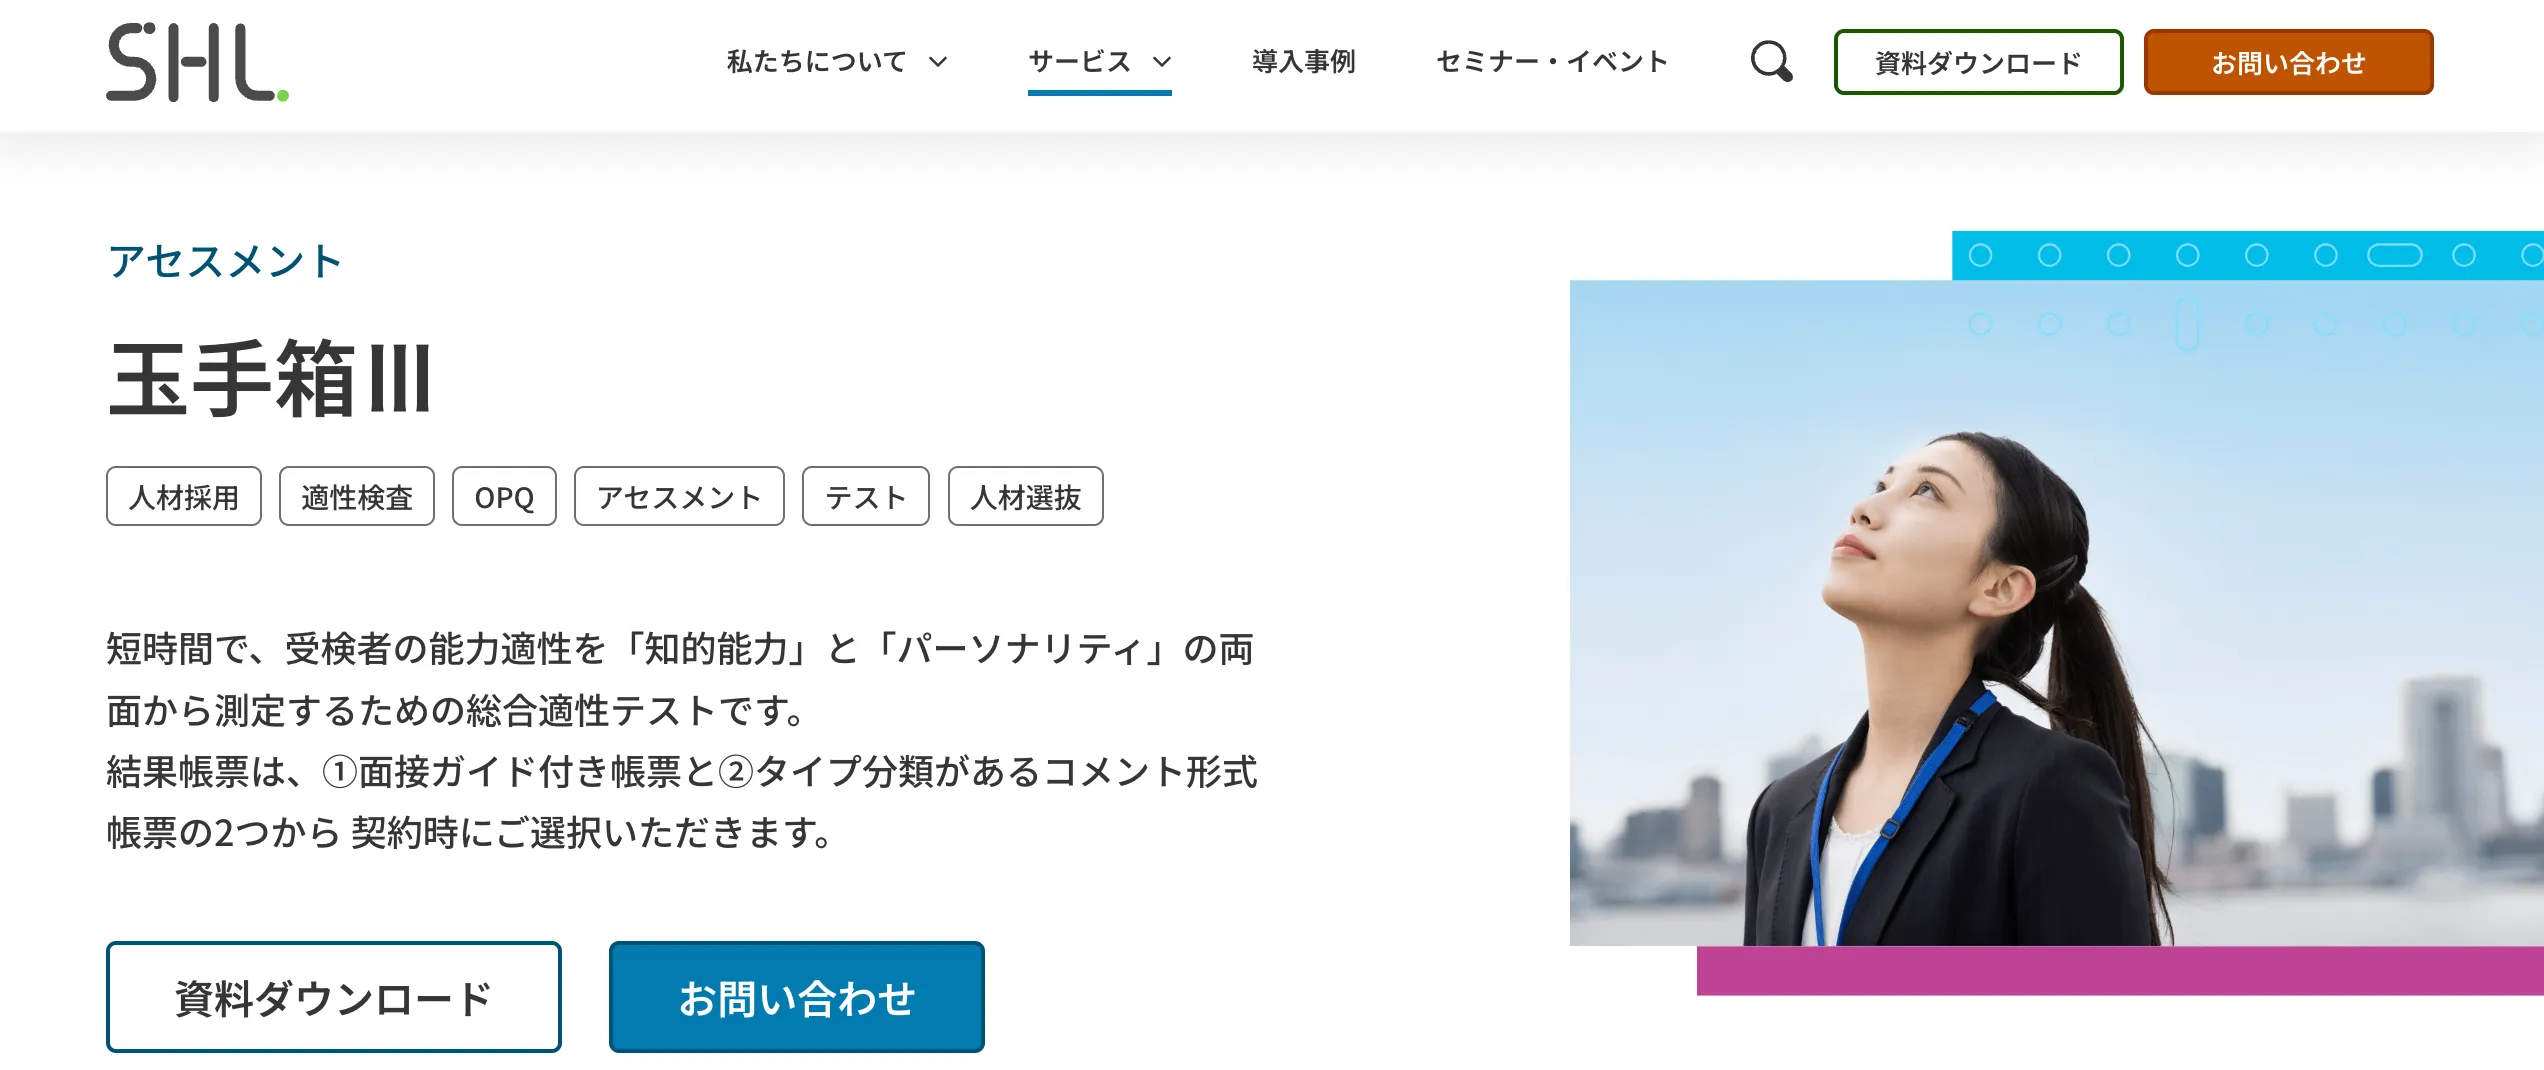Viewport: 2544px width, 1070px height.
Task: Click the サービス menu label
Action: (1080, 62)
